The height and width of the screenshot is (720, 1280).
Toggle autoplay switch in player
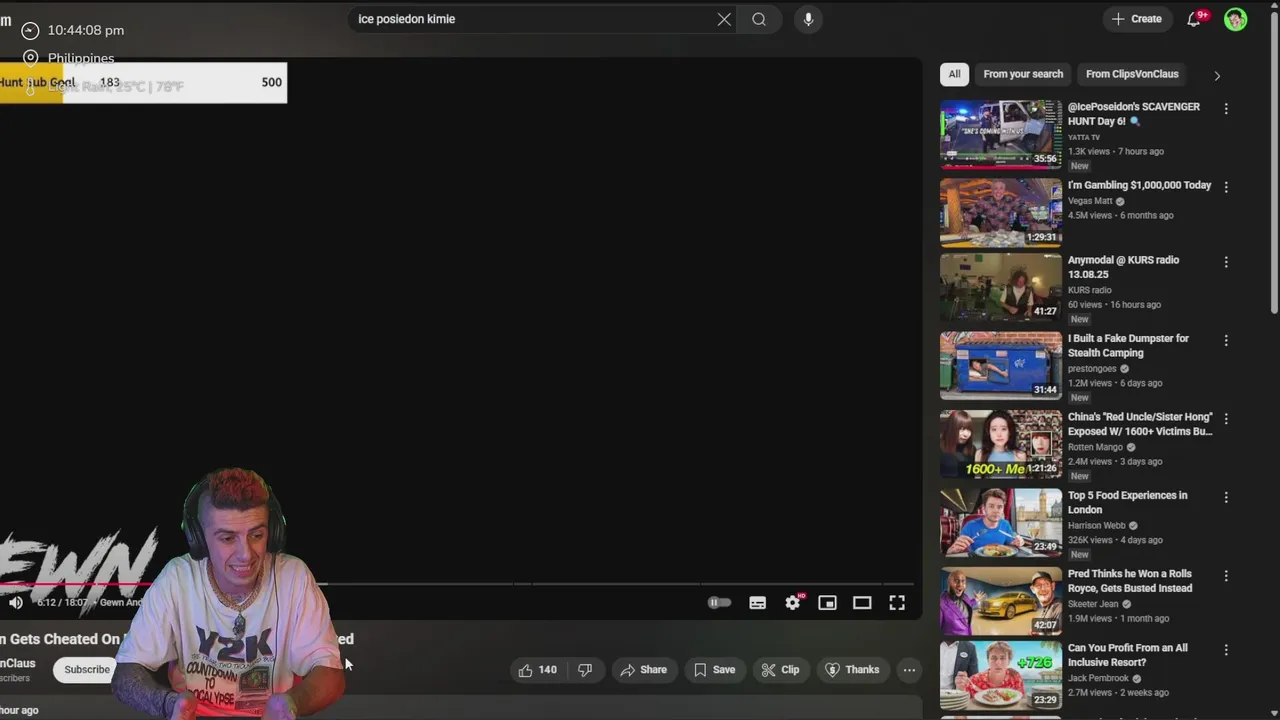pos(719,602)
